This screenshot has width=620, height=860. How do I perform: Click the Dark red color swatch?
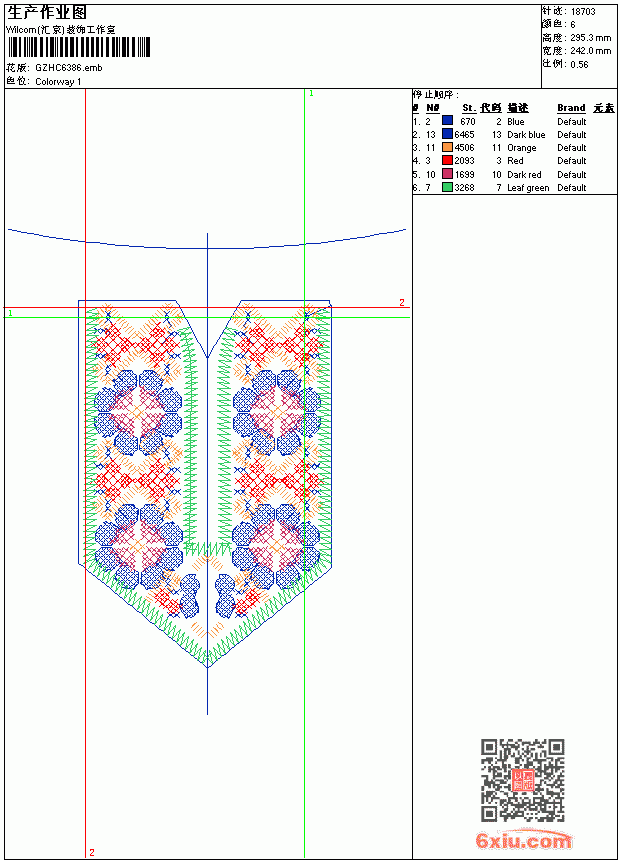click(x=447, y=174)
